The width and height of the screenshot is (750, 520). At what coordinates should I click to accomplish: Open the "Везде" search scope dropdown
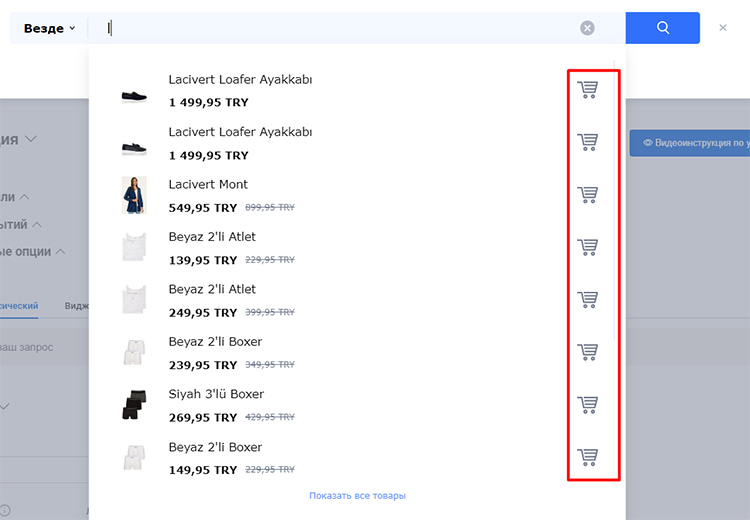click(x=49, y=28)
